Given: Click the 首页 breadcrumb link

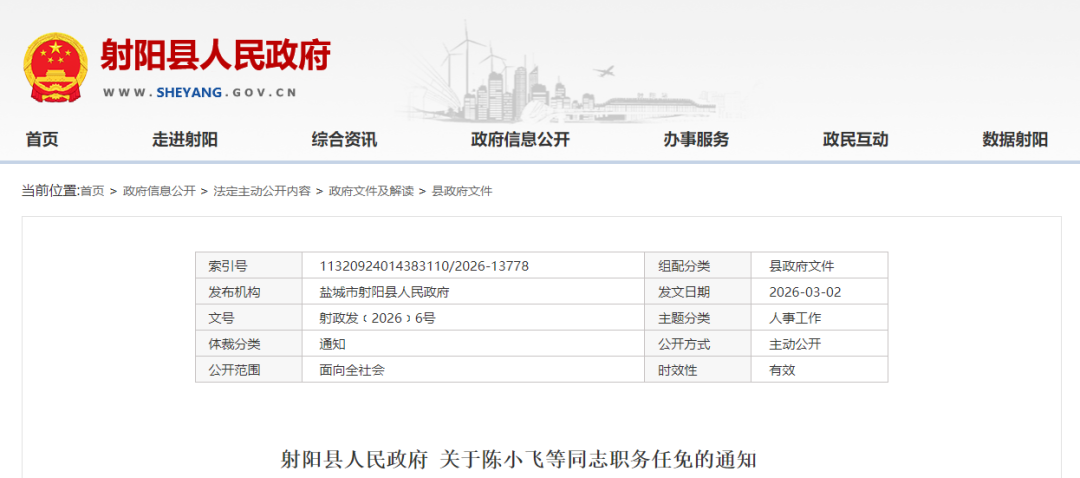Looking at the screenshot, I should tap(92, 191).
